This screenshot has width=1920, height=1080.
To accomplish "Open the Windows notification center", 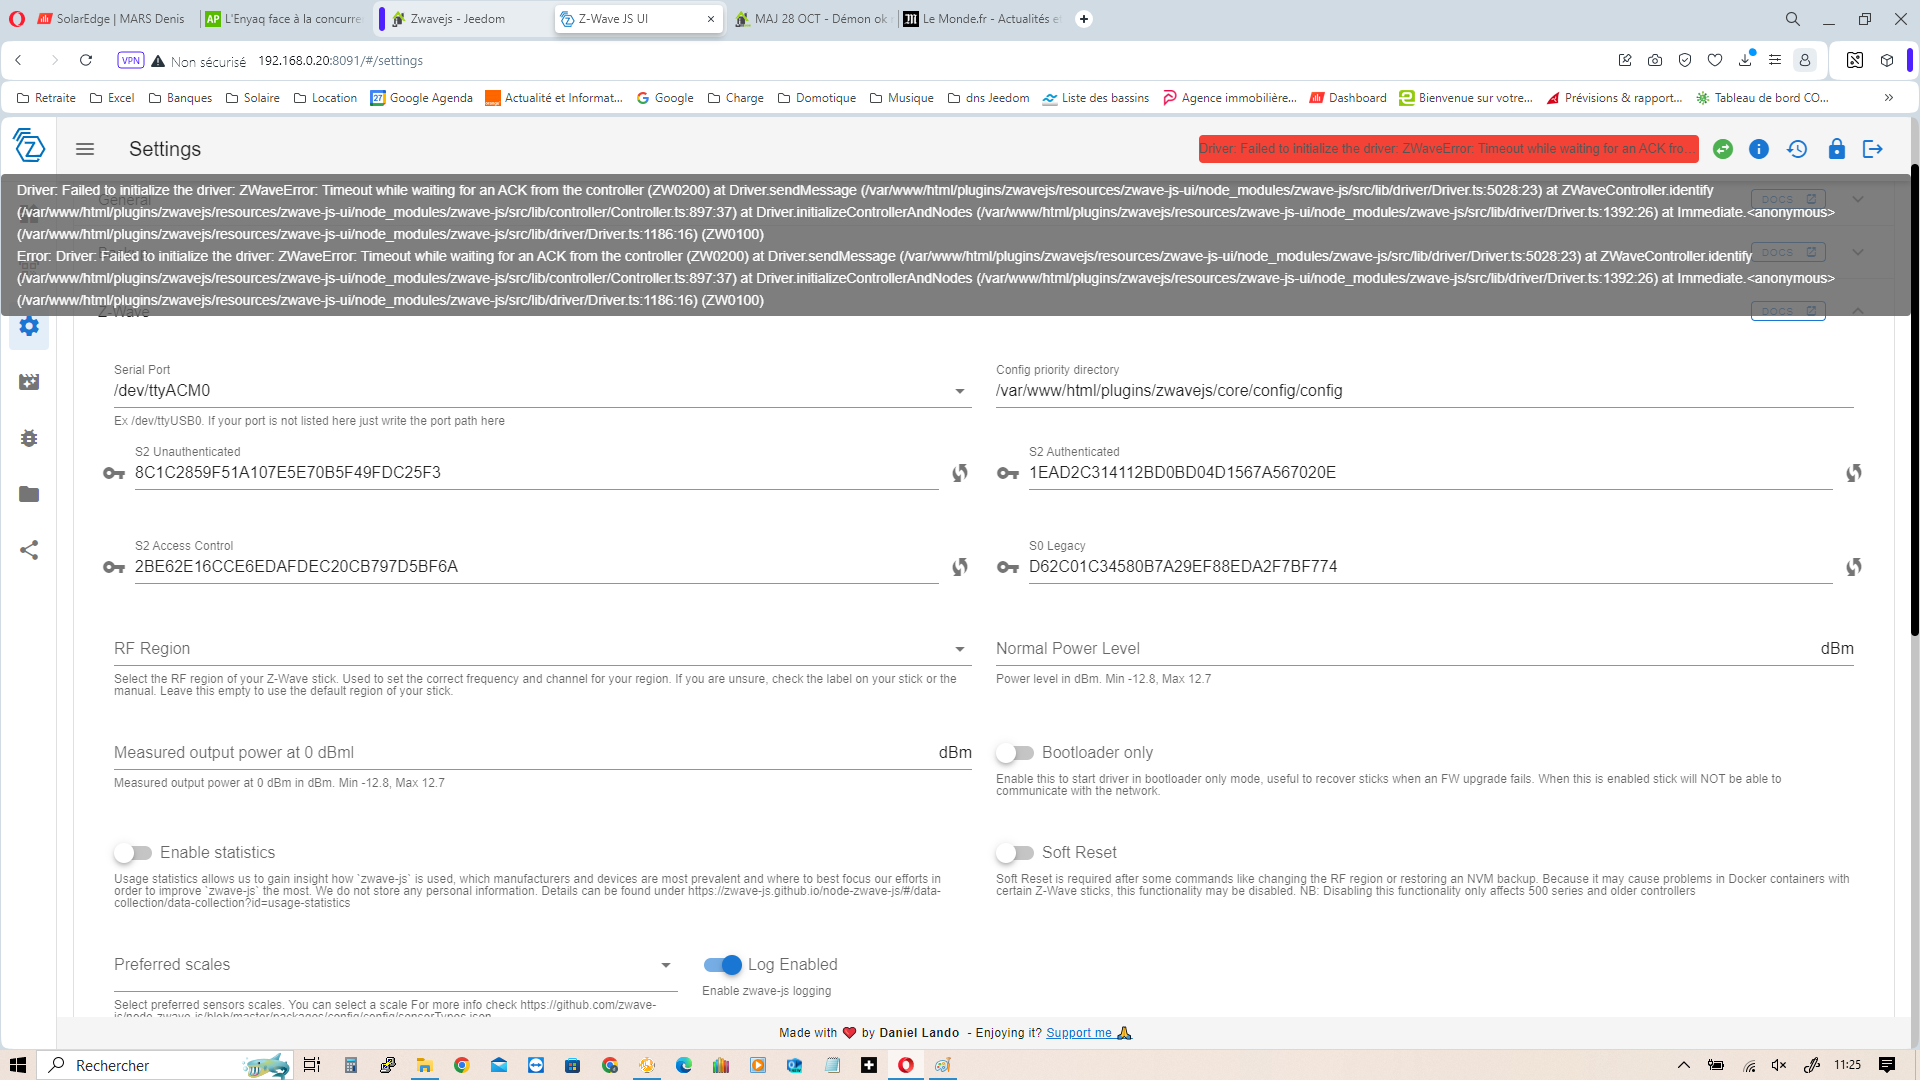I will point(1887,1065).
